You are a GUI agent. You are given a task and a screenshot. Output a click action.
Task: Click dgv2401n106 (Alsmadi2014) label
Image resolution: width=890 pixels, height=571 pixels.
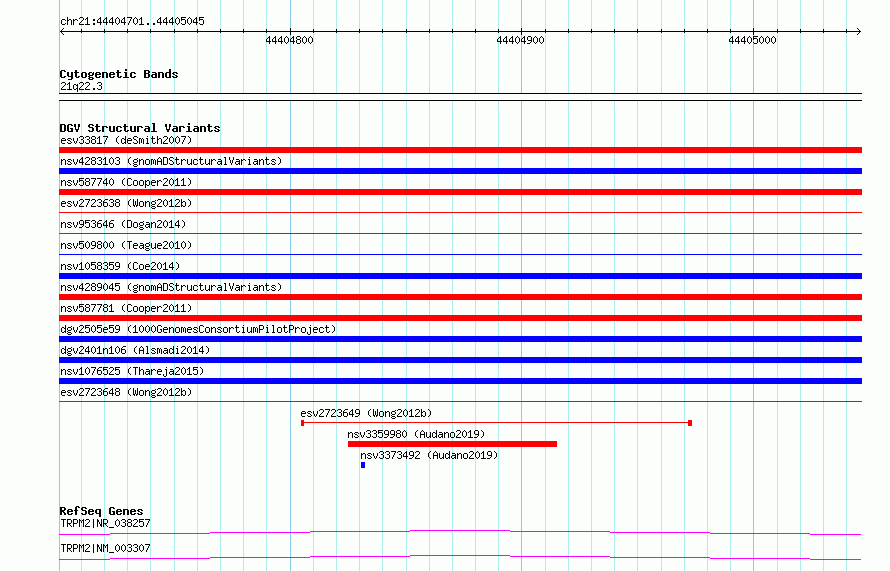[x=135, y=350]
